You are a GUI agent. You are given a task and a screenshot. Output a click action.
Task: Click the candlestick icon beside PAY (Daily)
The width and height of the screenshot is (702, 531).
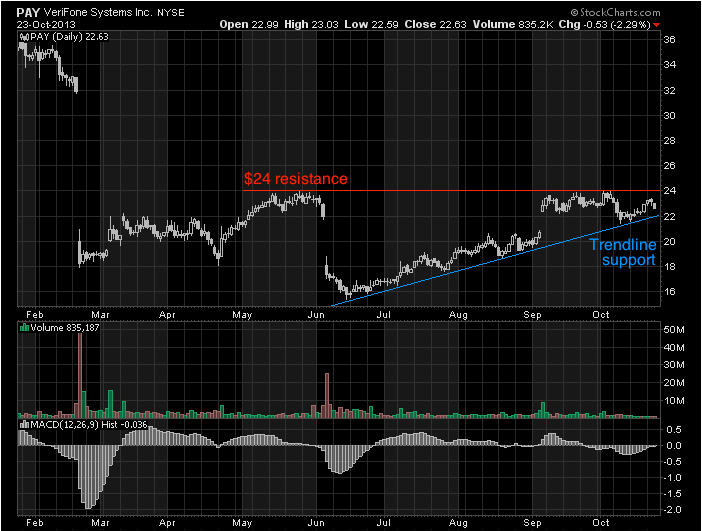[x=24, y=37]
